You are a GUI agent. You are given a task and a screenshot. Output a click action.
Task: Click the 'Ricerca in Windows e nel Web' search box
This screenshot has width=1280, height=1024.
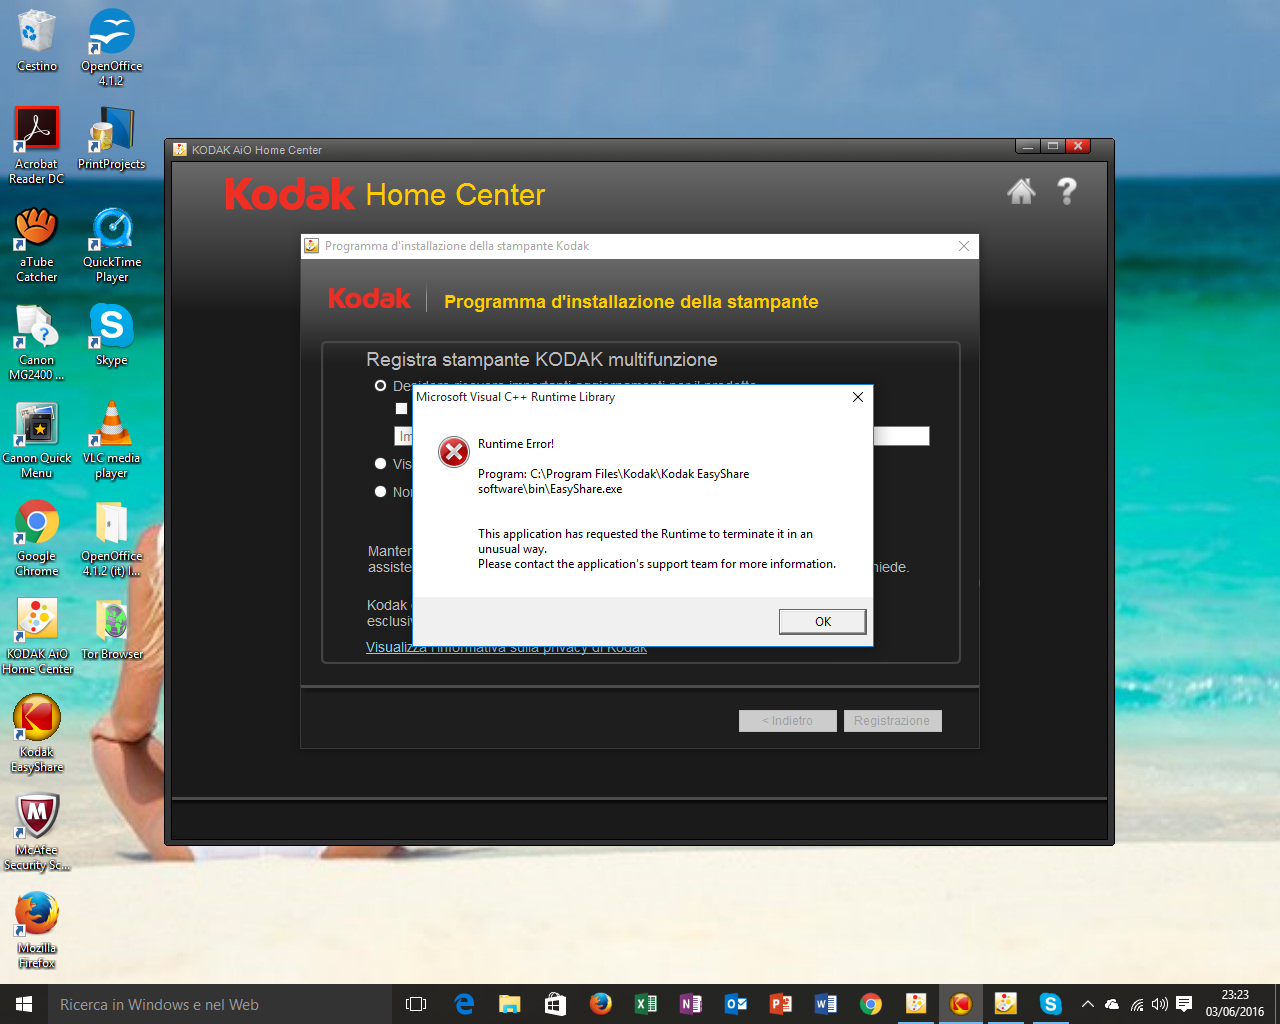tap(219, 1004)
